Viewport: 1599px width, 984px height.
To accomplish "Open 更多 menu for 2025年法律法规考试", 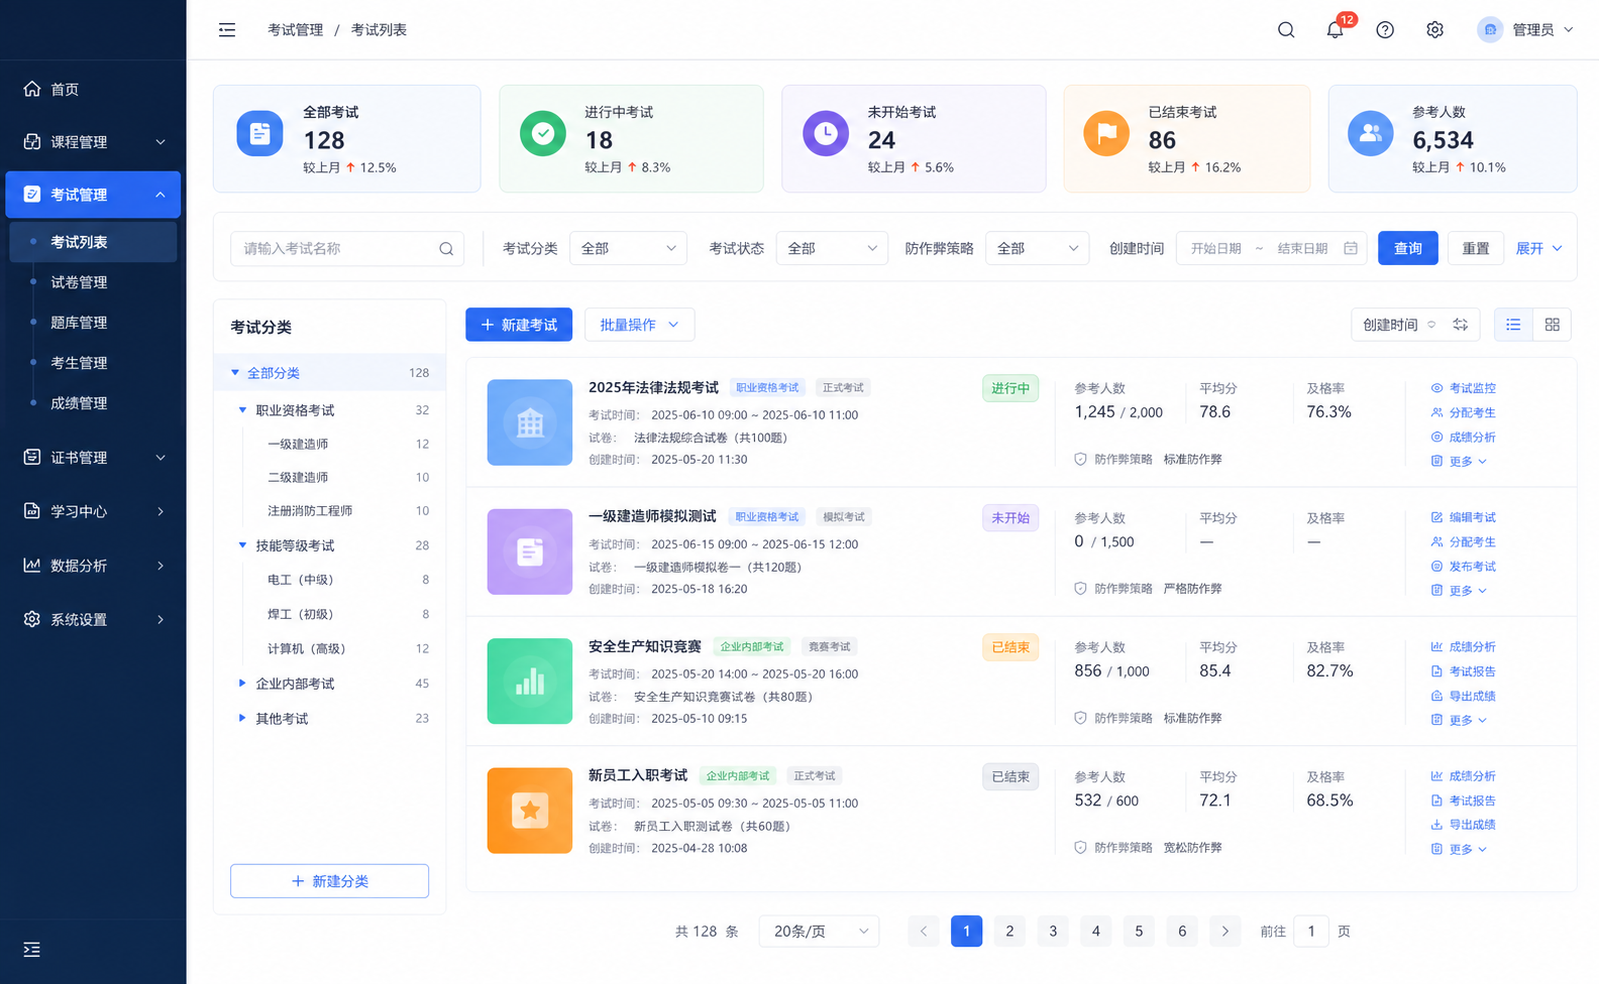I will [x=1459, y=461].
